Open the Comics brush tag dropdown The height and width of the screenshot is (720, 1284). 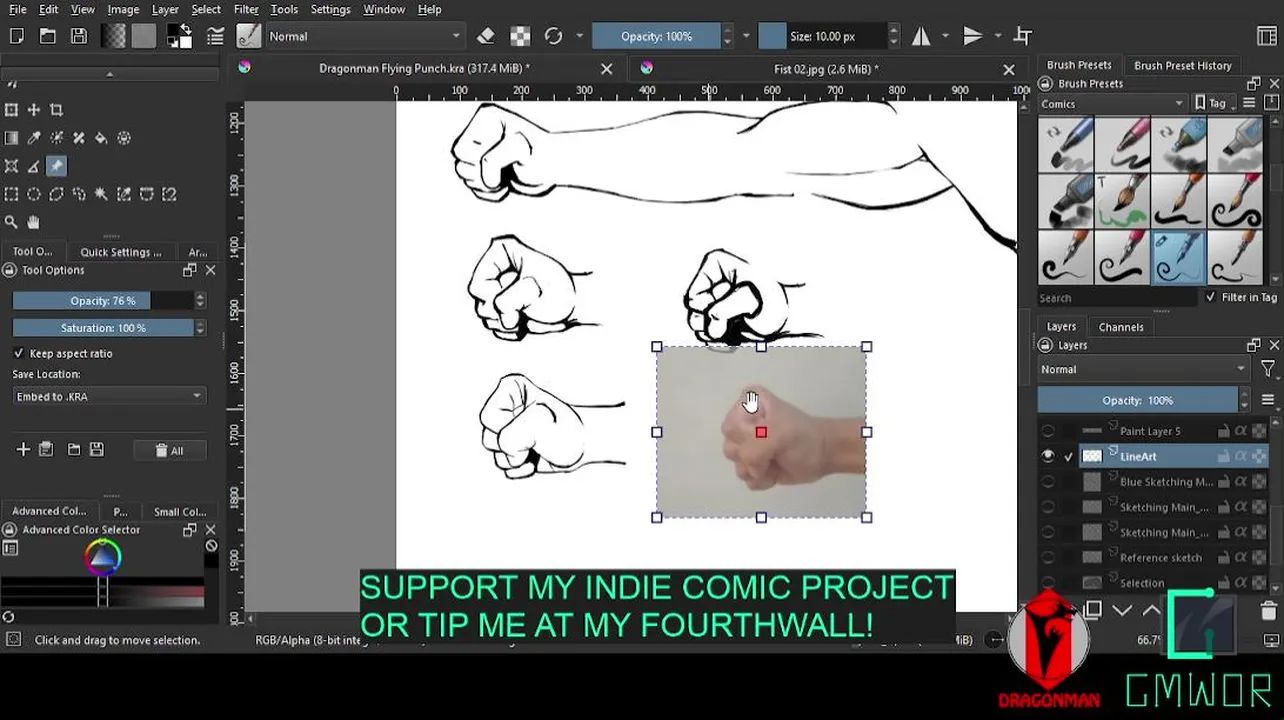[x=1111, y=103]
